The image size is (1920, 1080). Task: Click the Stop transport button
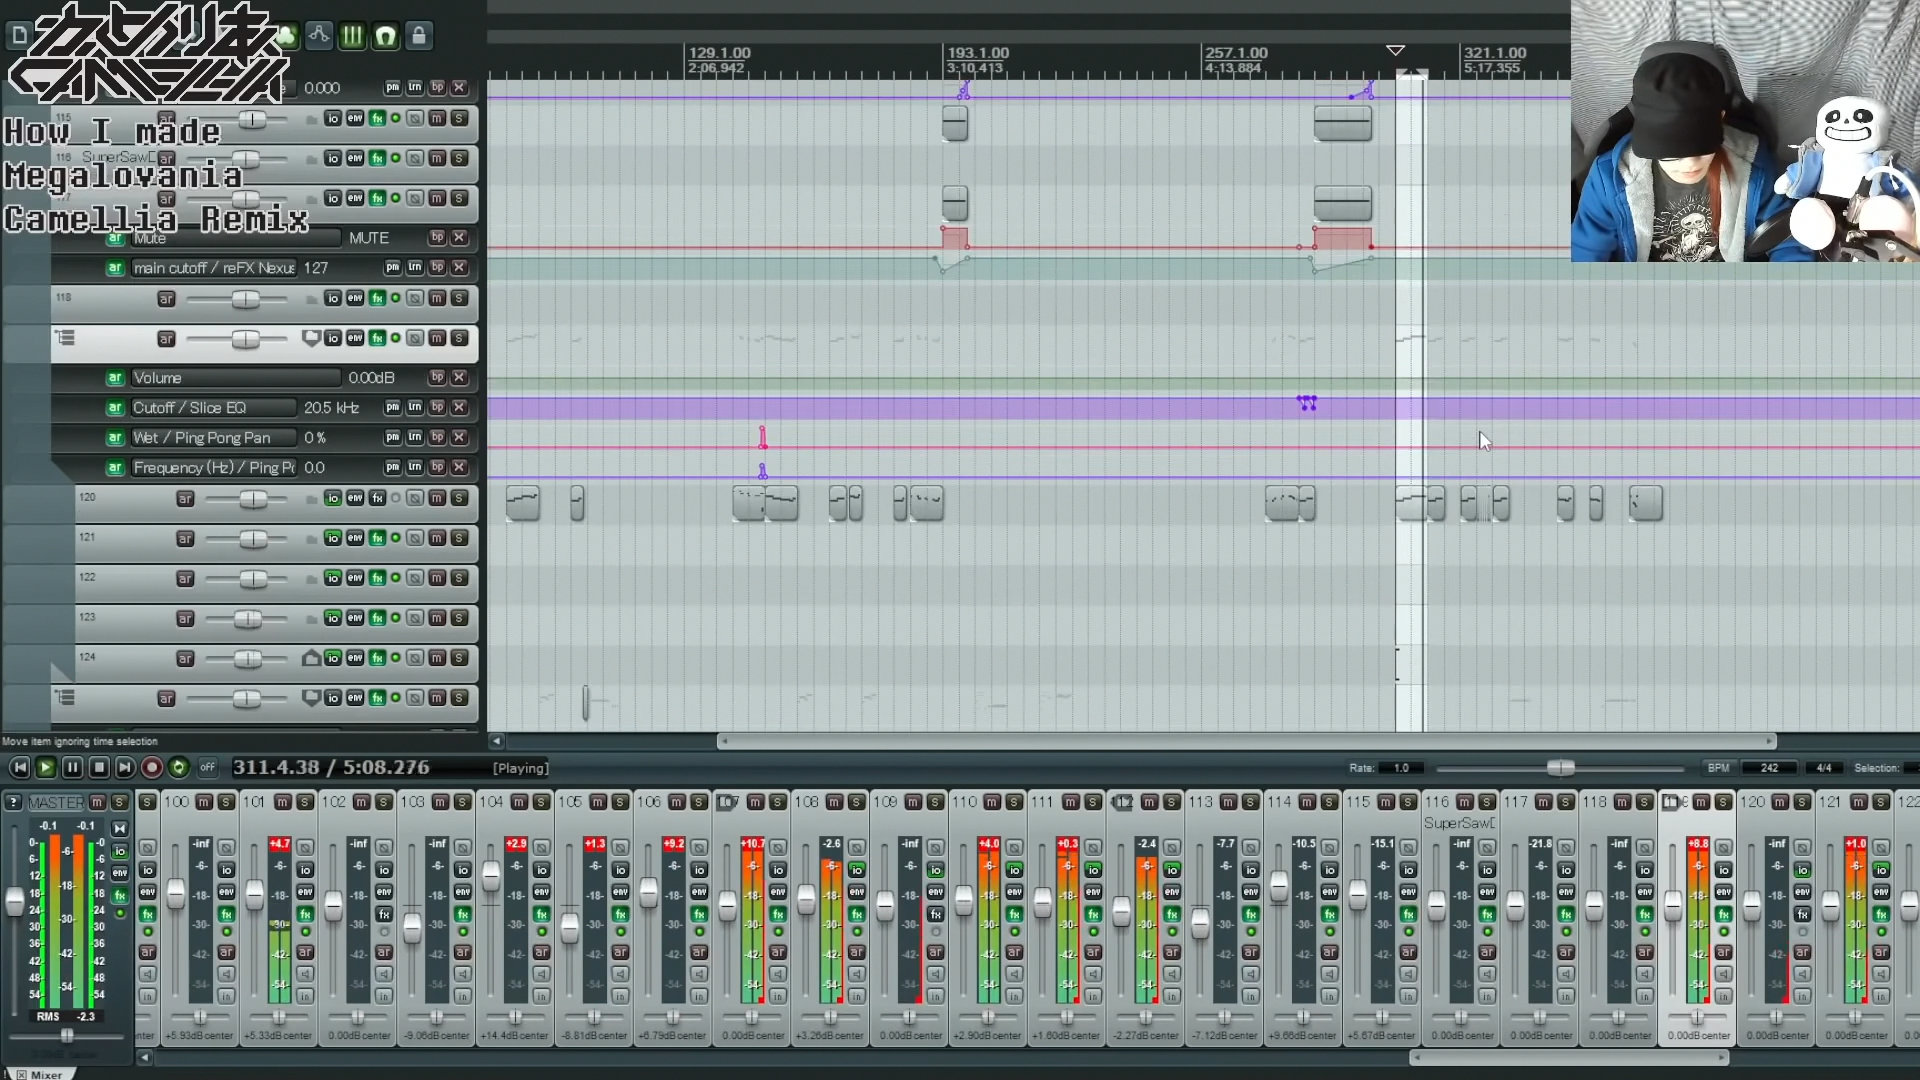tap(98, 767)
